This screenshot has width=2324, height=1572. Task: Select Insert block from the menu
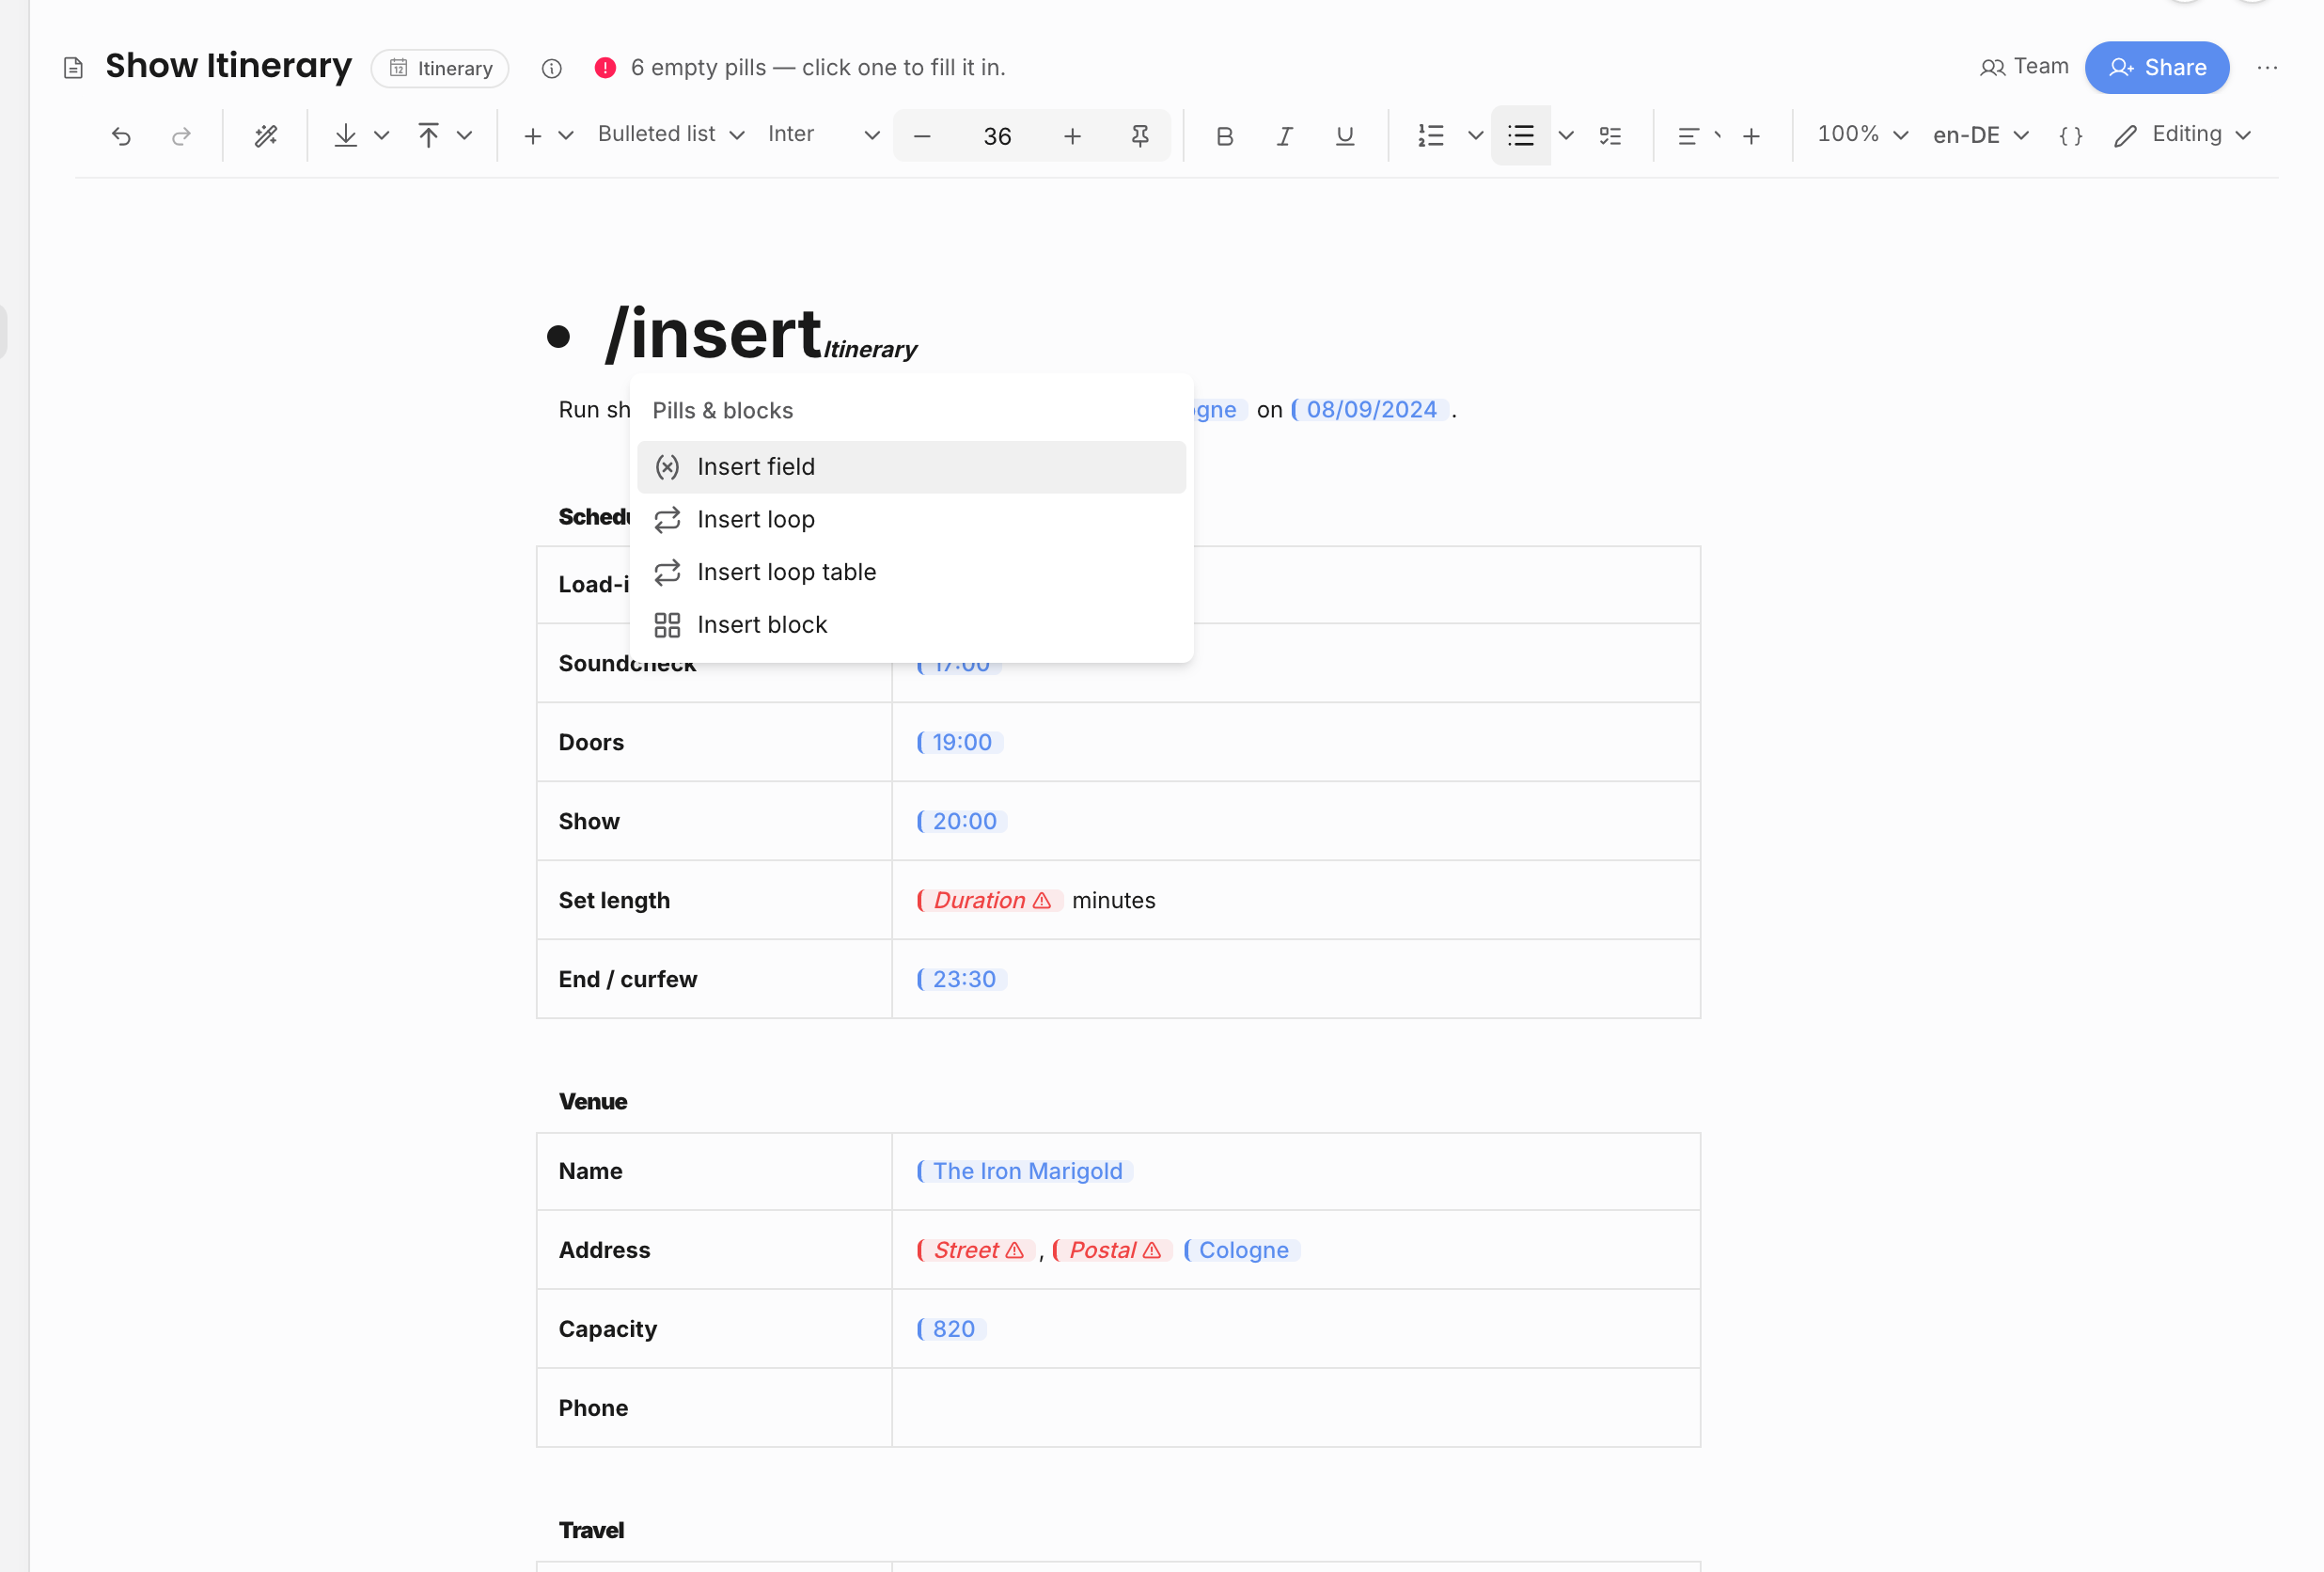[x=911, y=624]
